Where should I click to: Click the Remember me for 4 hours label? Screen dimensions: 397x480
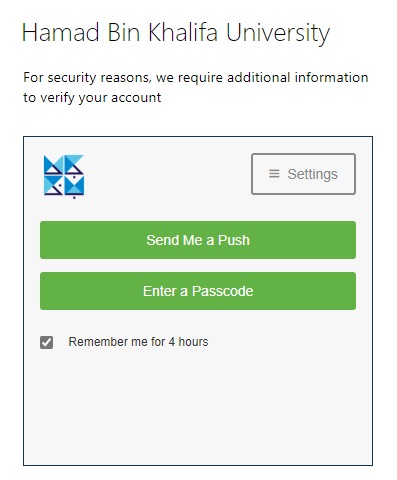point(138,342)
